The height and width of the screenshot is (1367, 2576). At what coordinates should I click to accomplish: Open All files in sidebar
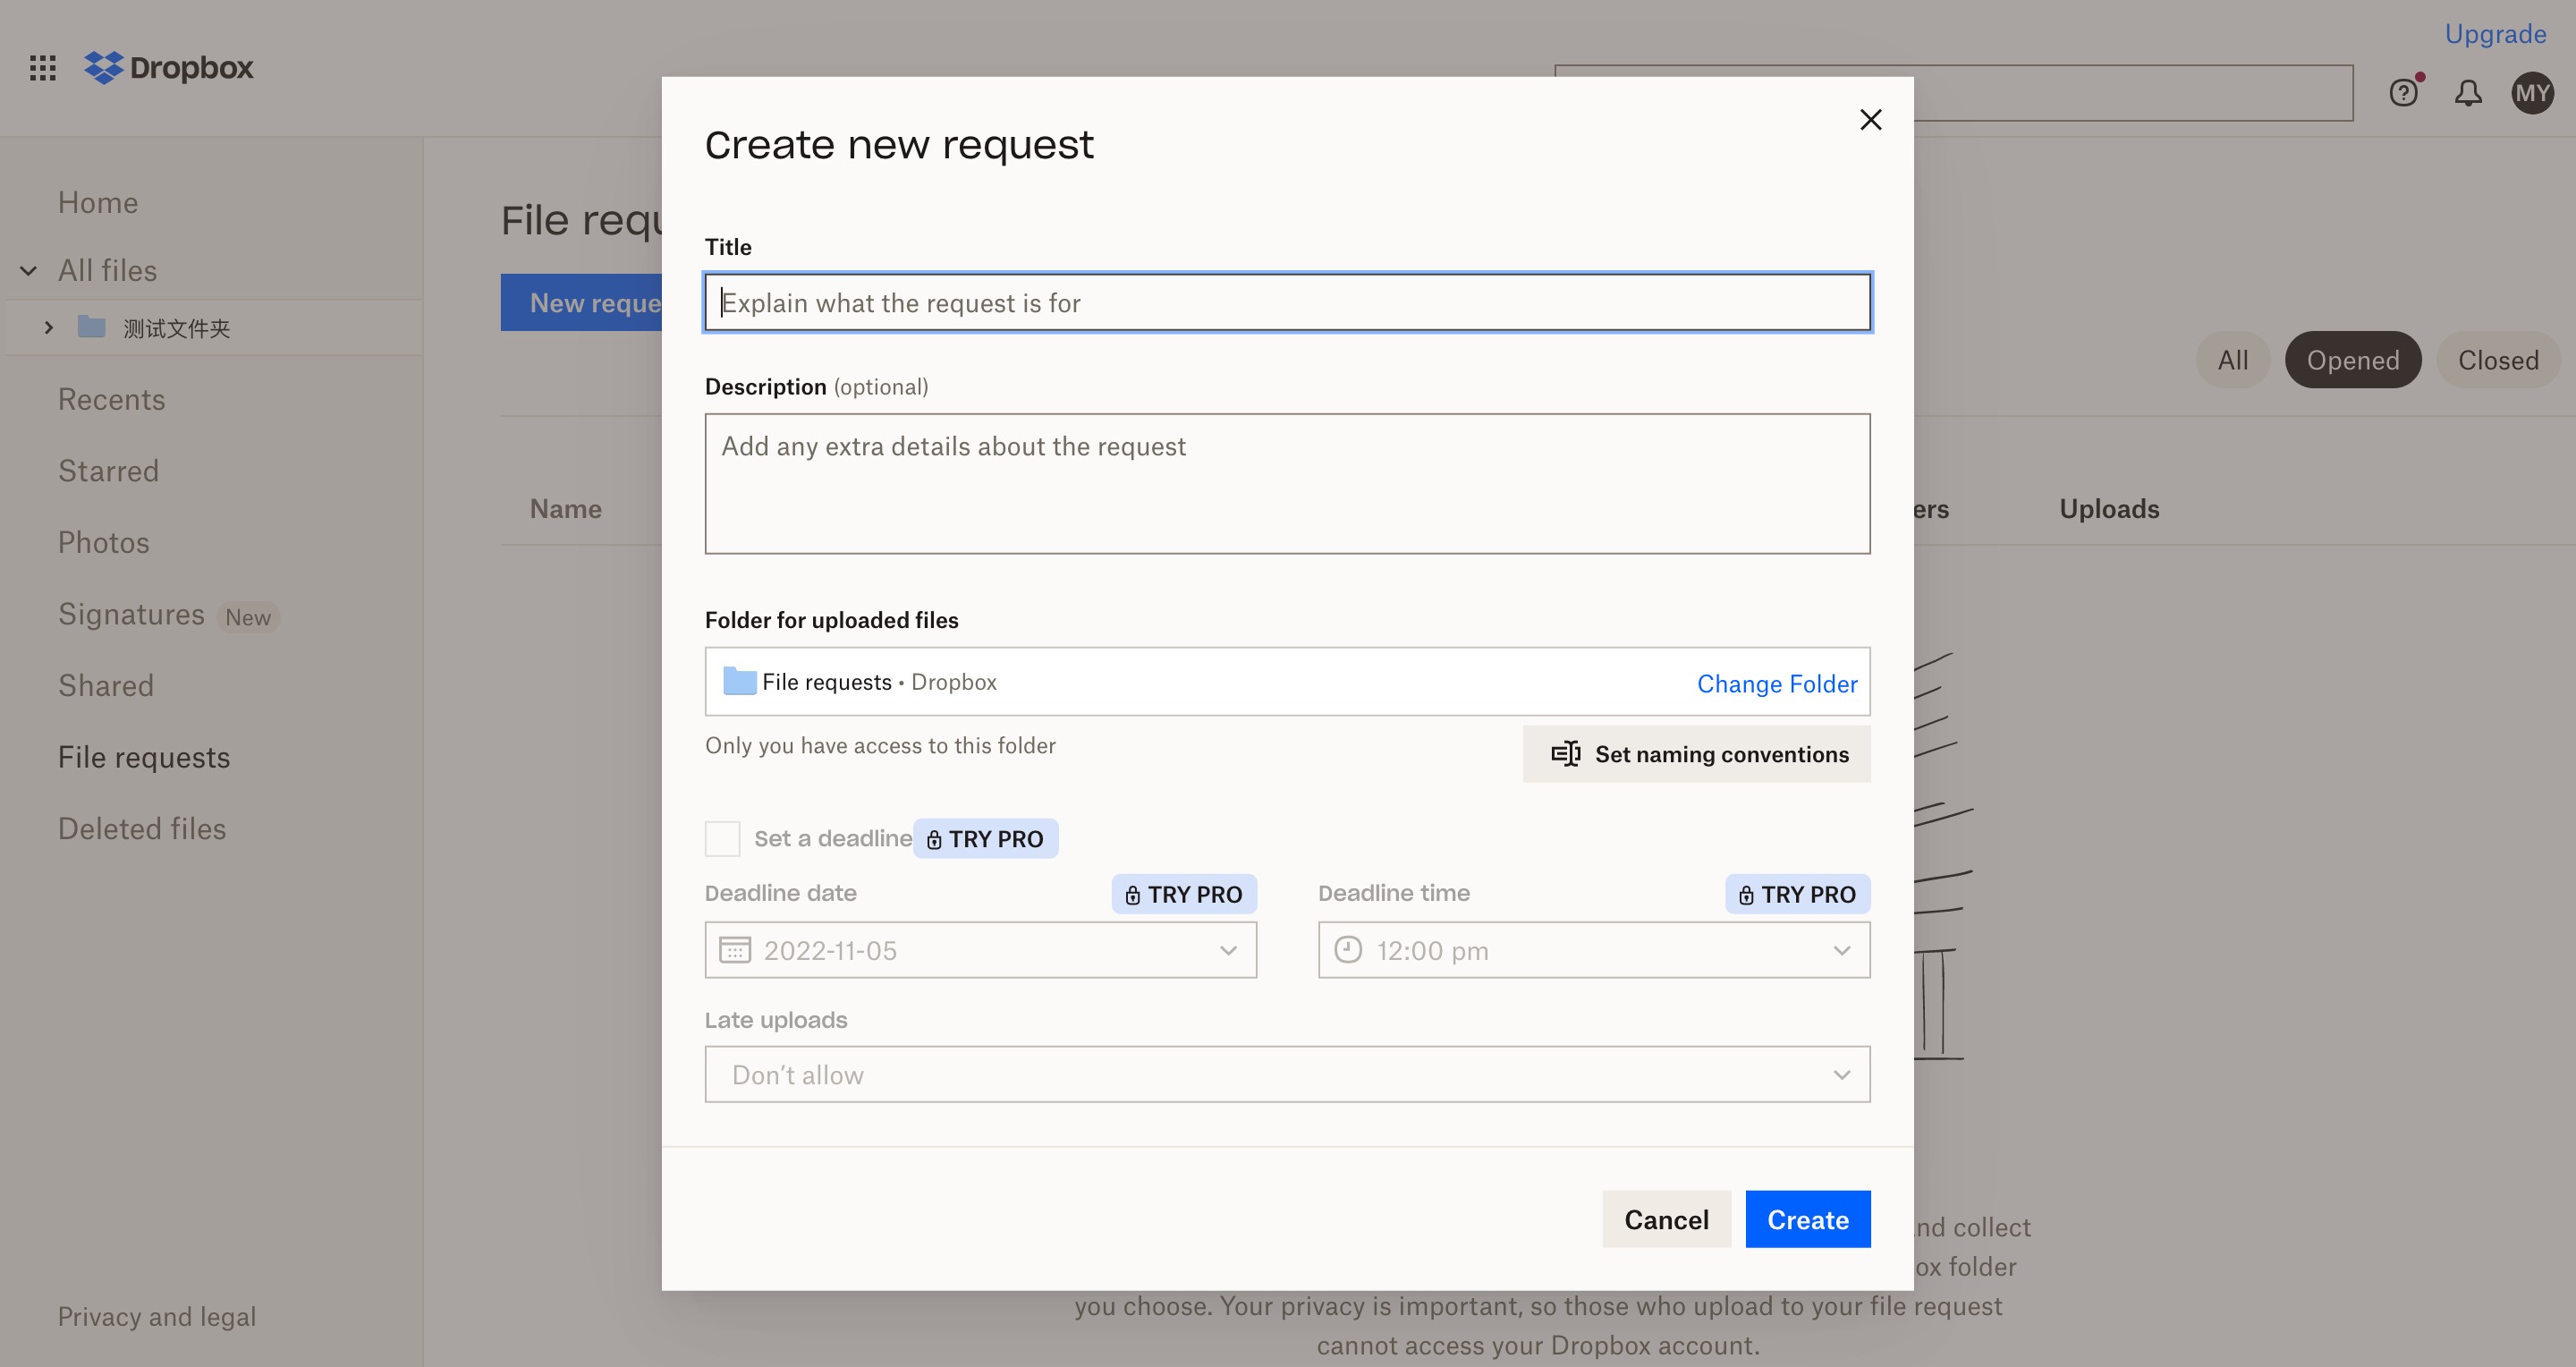click(x=108, y=271)
